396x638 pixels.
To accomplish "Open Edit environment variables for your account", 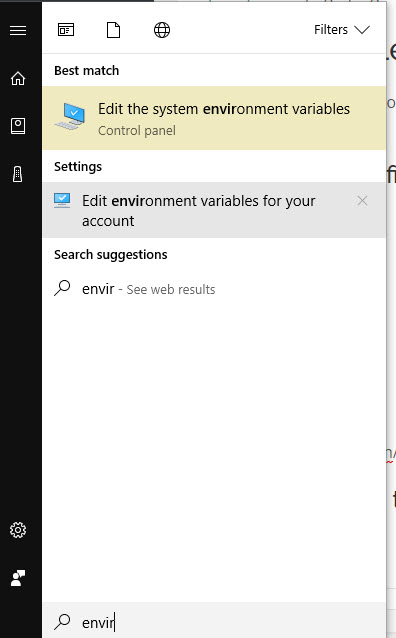I will coord(214,210).
